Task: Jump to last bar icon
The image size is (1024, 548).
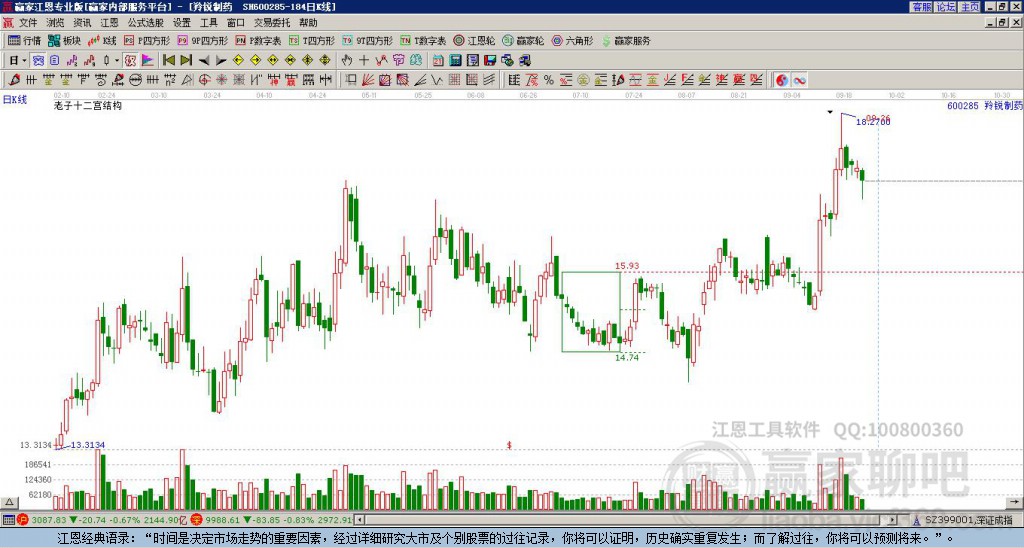Action: click(x=186, y=61)
